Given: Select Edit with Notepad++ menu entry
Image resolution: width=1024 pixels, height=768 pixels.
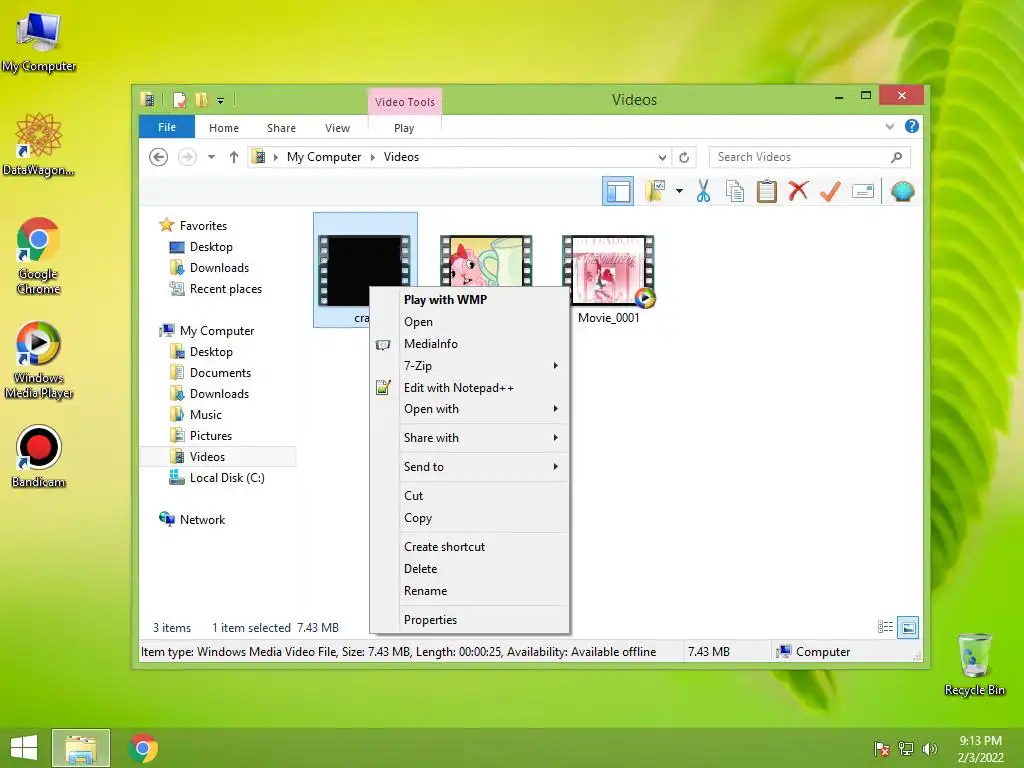Looking at the screenshot, I should pos(469,388).
